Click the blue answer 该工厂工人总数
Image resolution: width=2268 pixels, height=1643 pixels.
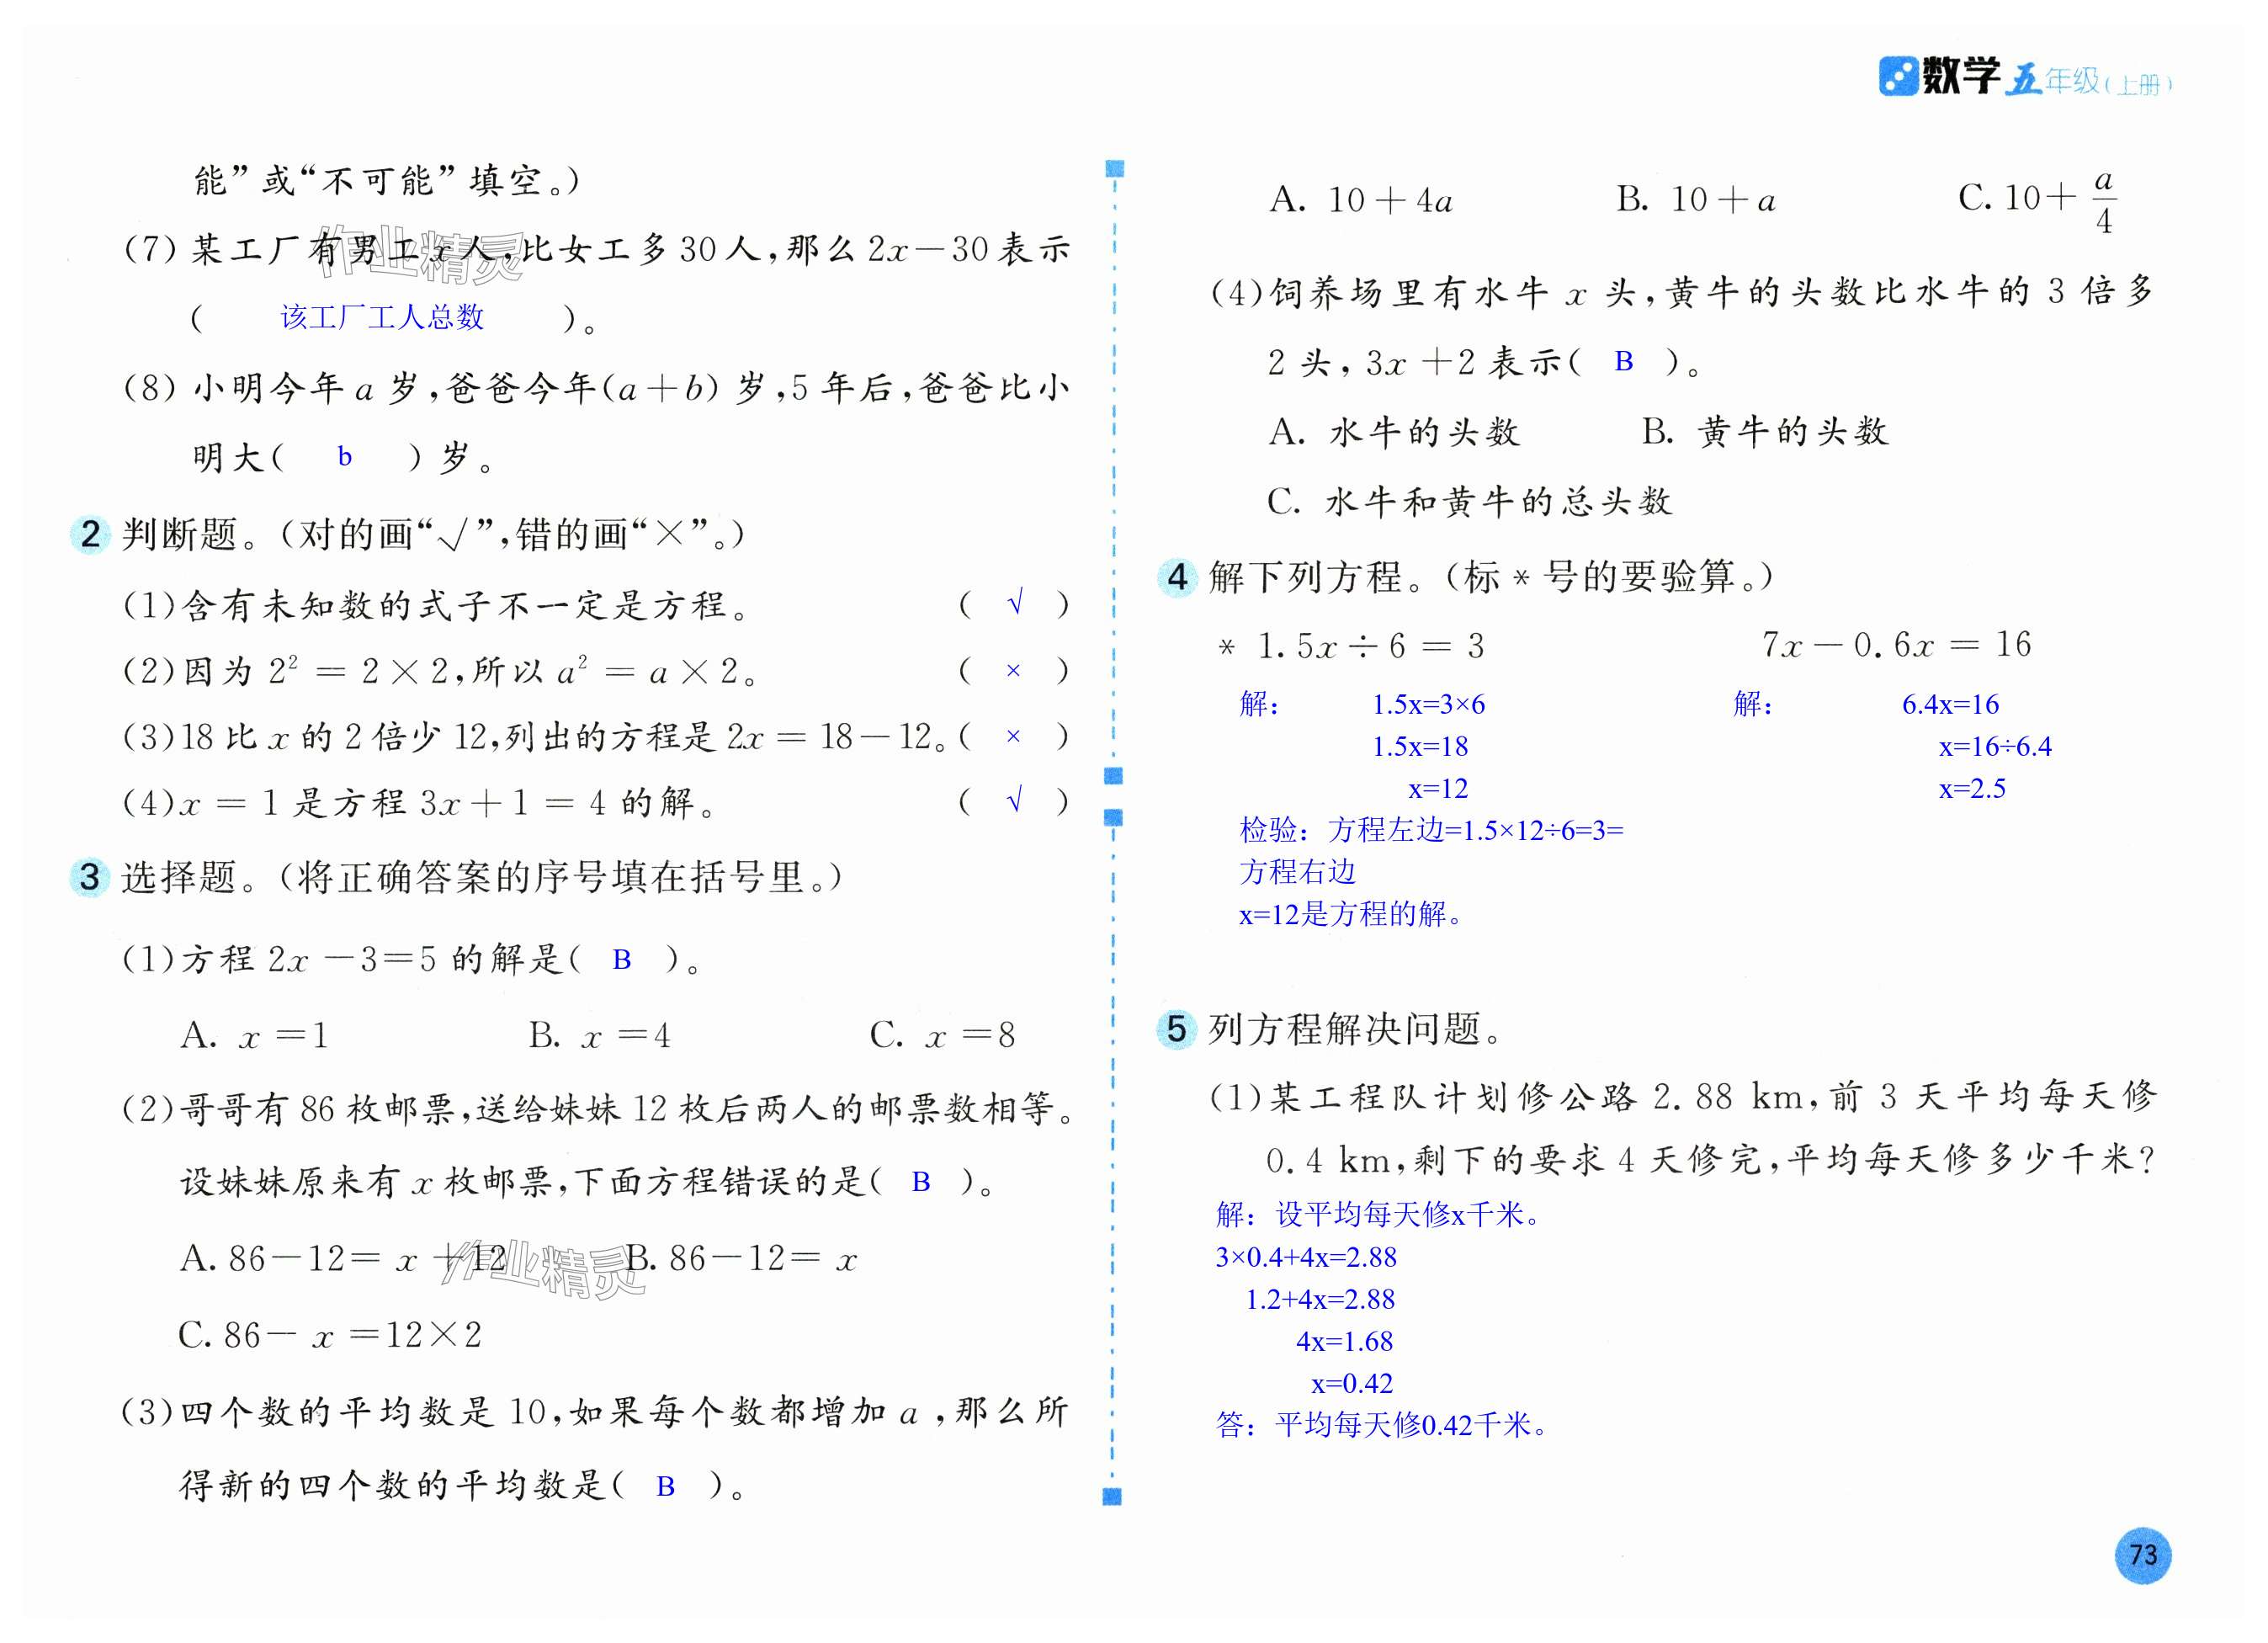(382, 317)
